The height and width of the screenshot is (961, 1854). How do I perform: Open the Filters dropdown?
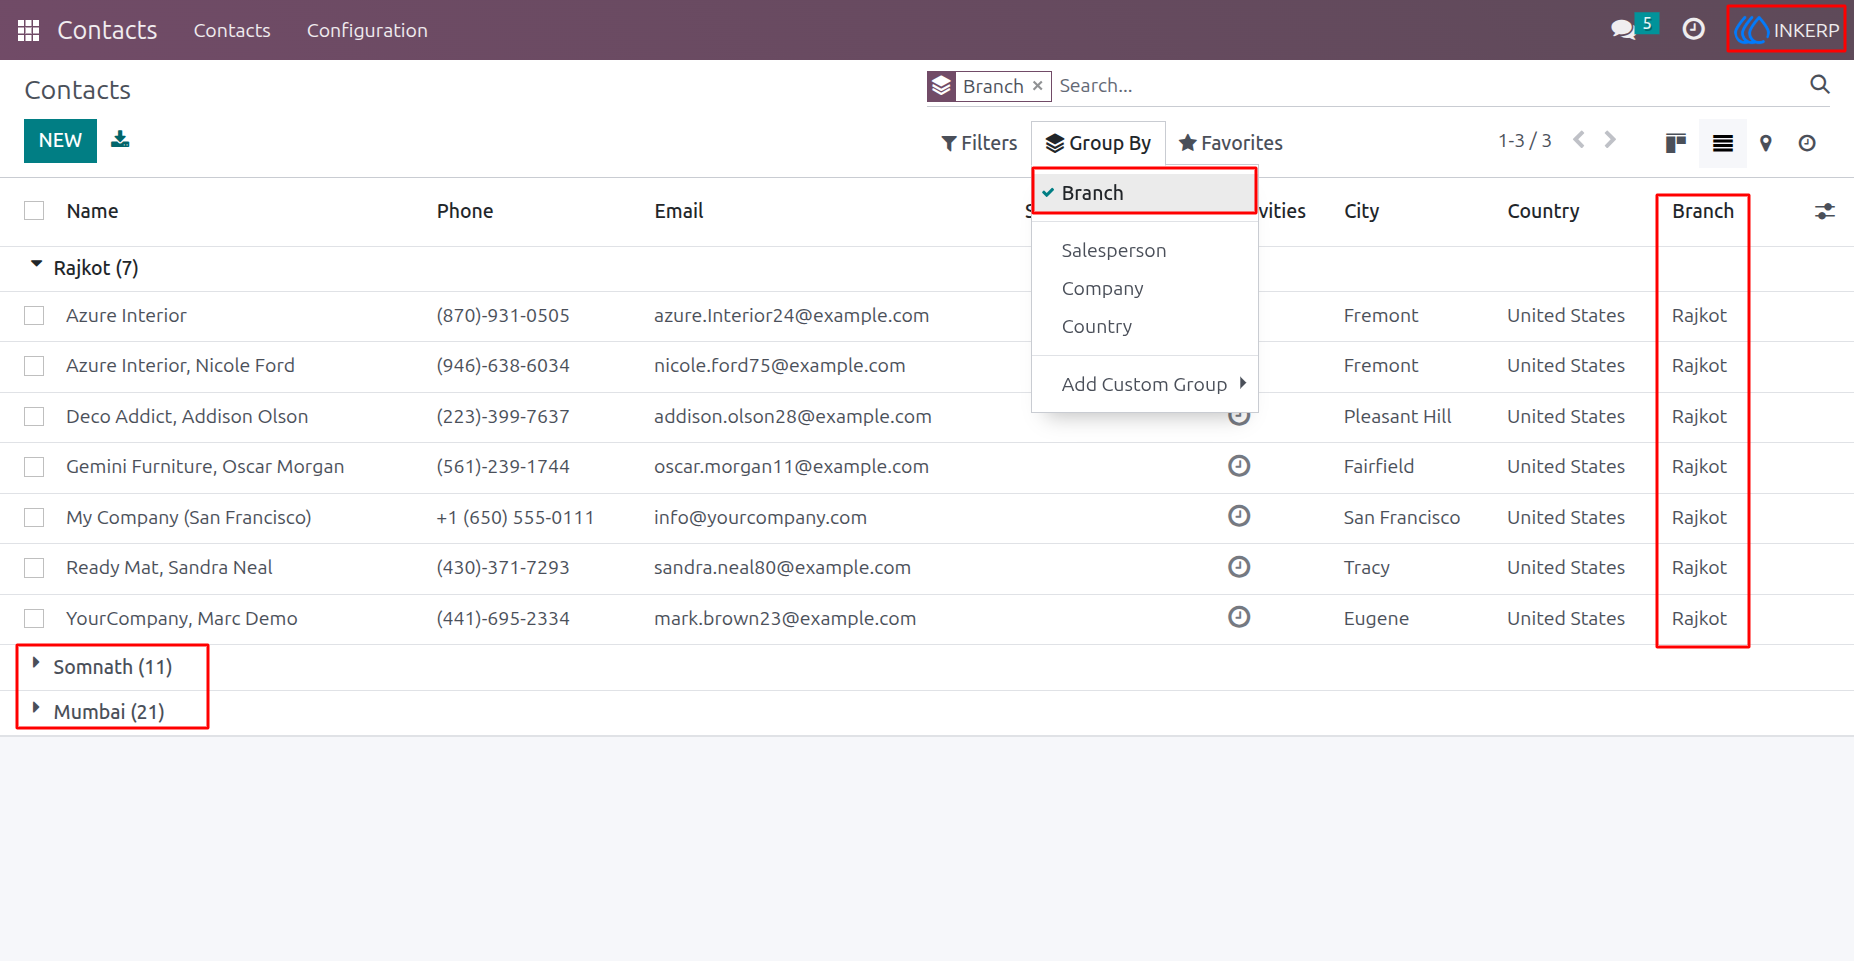coord(979,143)
